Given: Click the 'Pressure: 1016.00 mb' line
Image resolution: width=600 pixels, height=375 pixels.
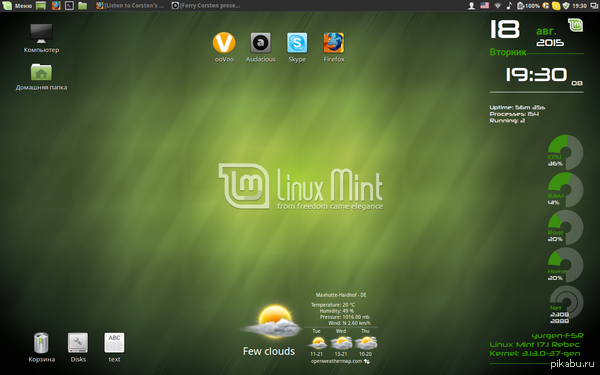Looking at the screenshot, I should [x=345, y=317].
